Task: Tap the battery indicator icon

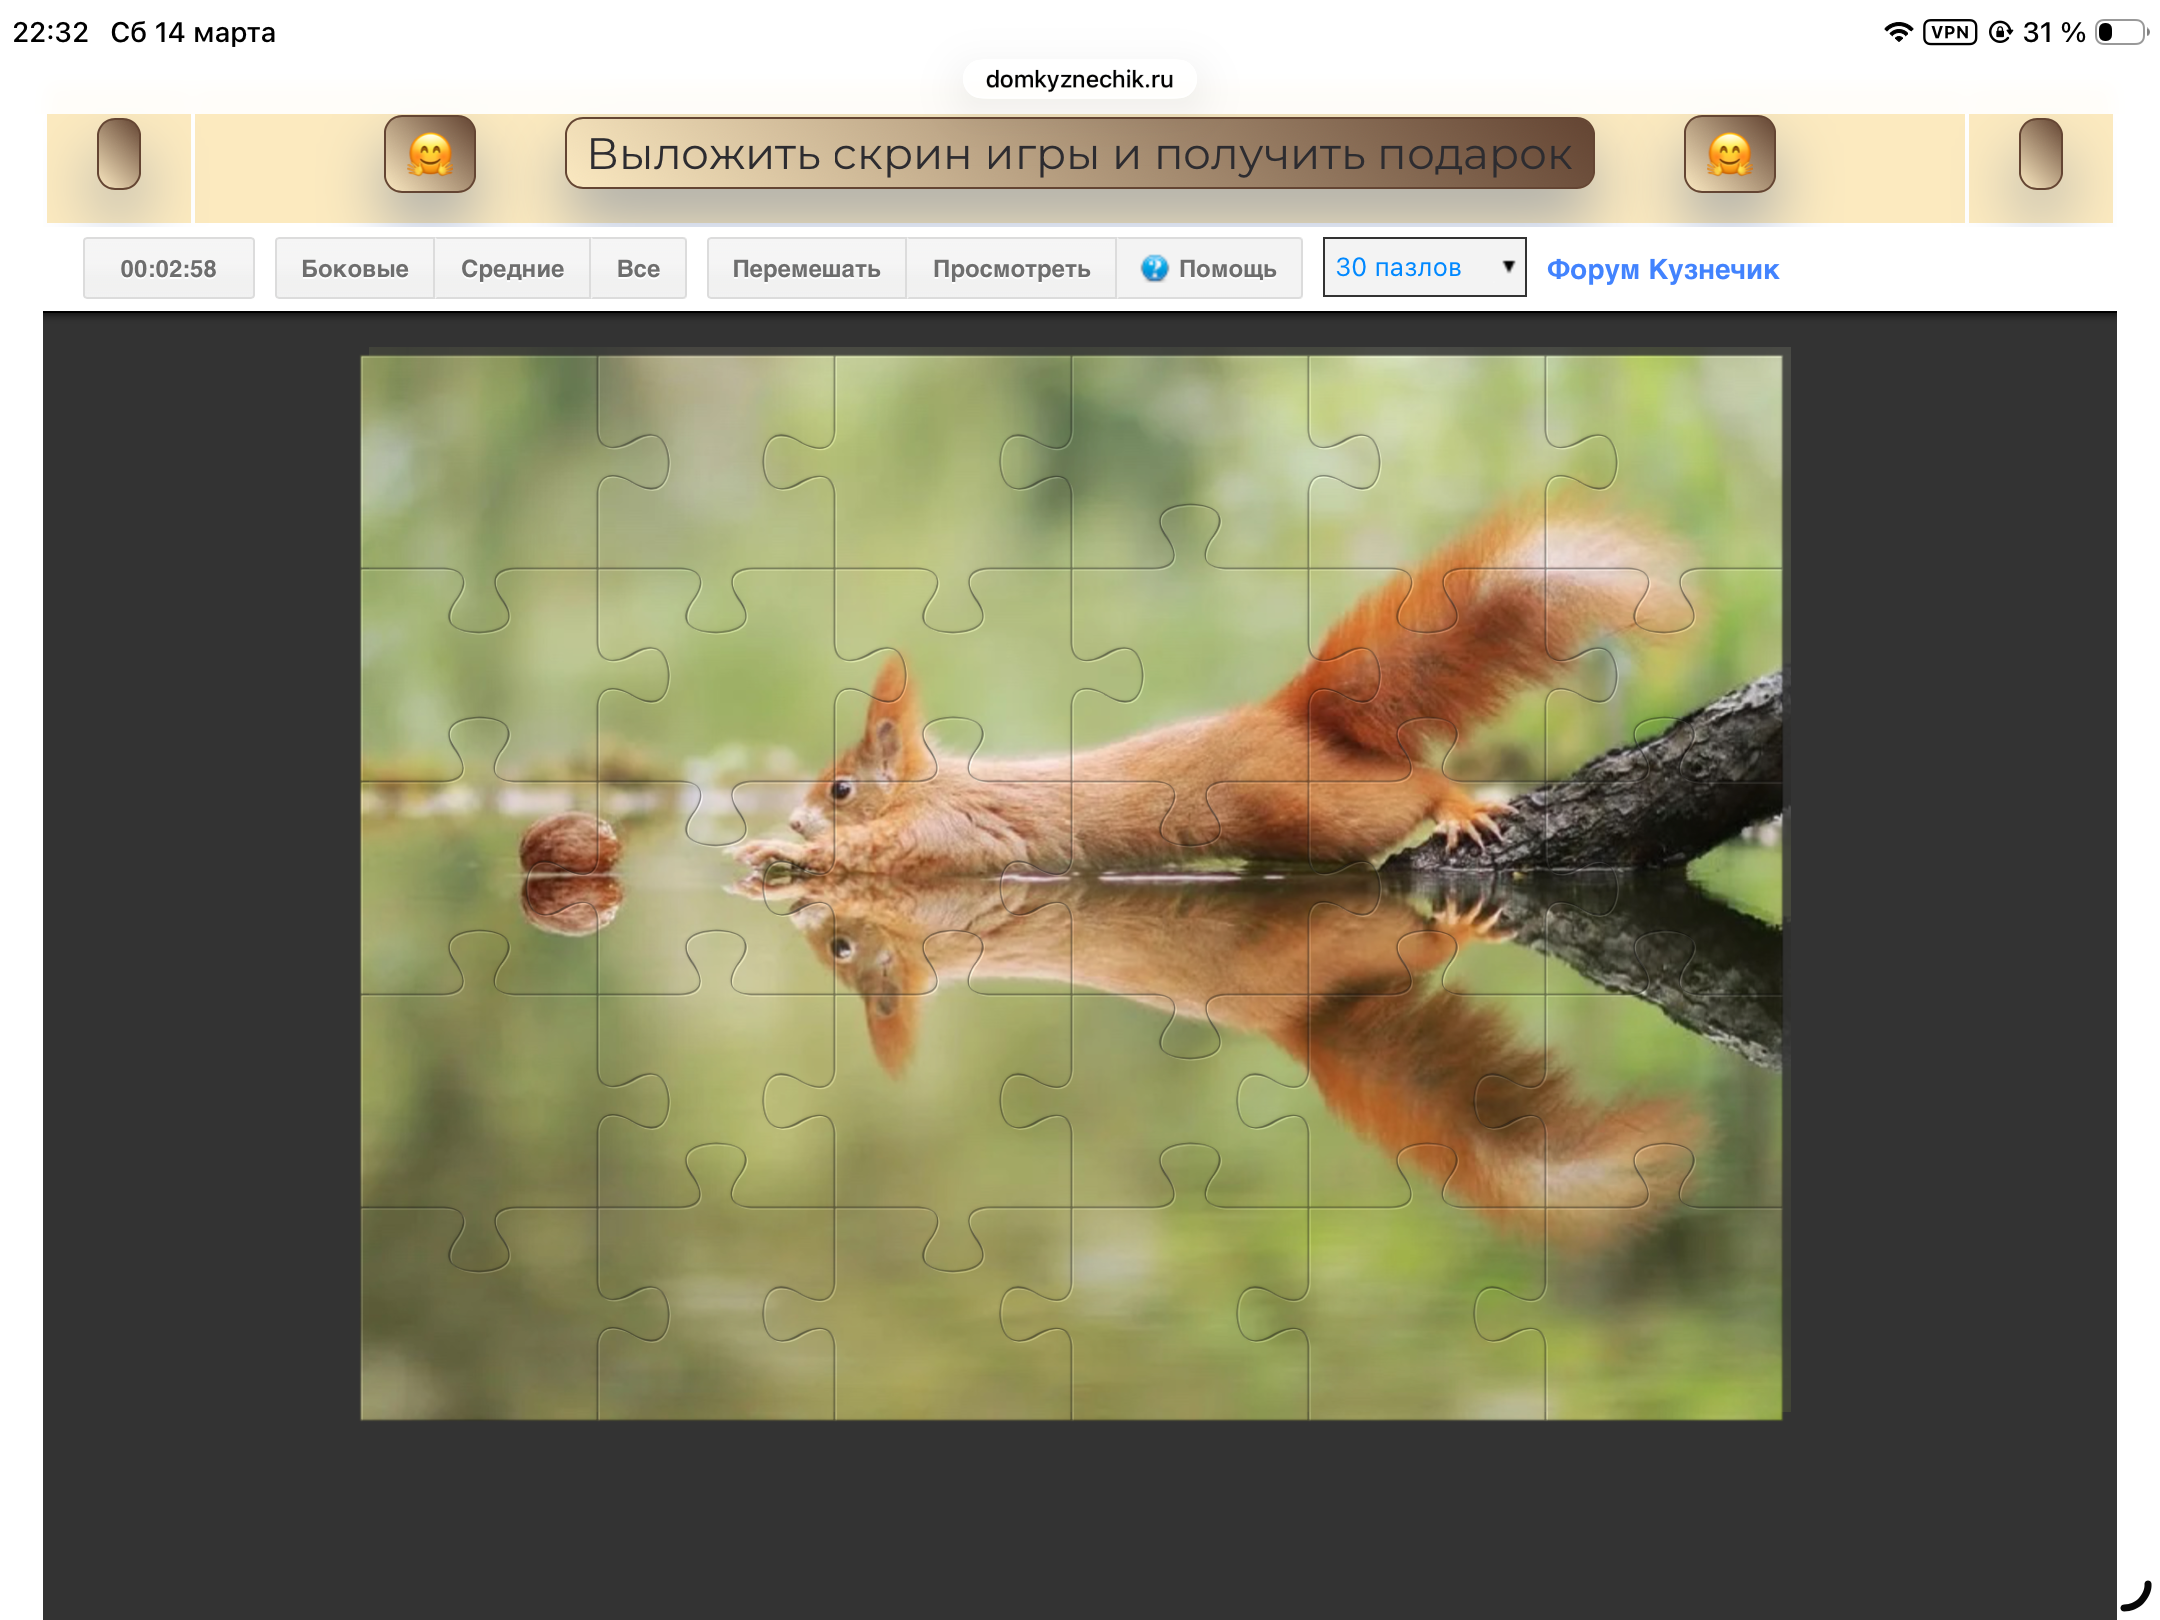Action: point(2121,32)
